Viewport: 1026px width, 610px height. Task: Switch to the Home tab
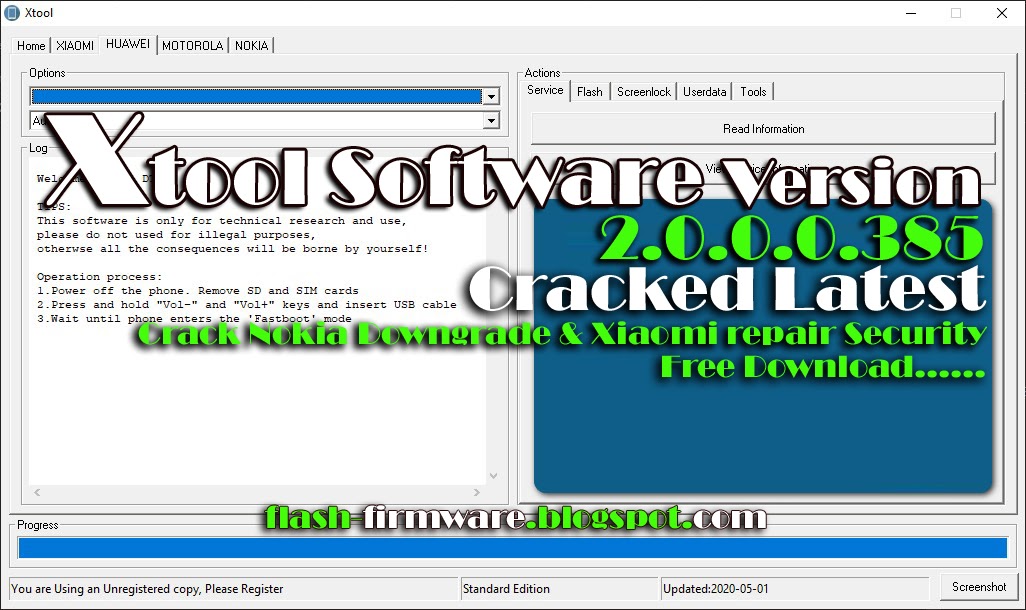point(30,45)
